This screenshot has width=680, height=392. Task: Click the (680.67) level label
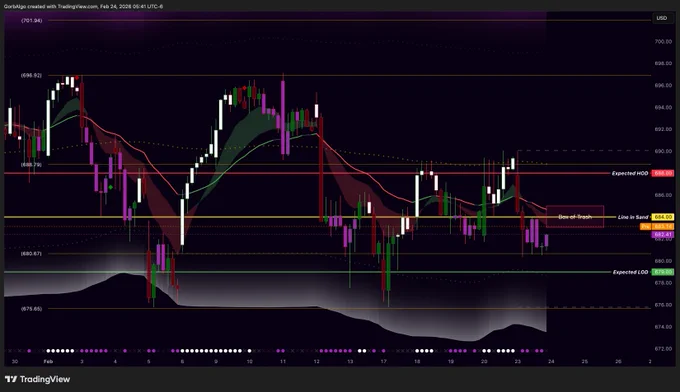tap(32, 253)
